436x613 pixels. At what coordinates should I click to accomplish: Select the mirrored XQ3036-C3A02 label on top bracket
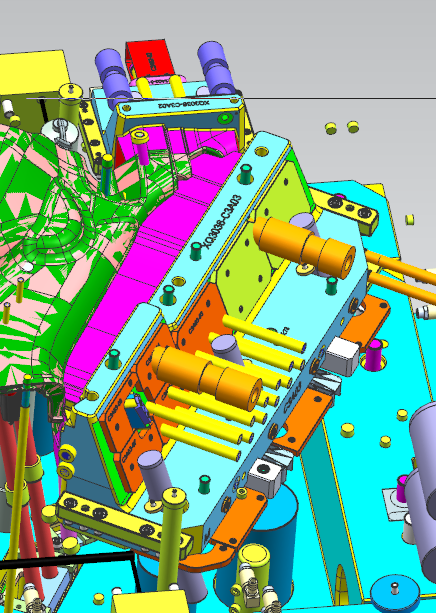[184, 104]
